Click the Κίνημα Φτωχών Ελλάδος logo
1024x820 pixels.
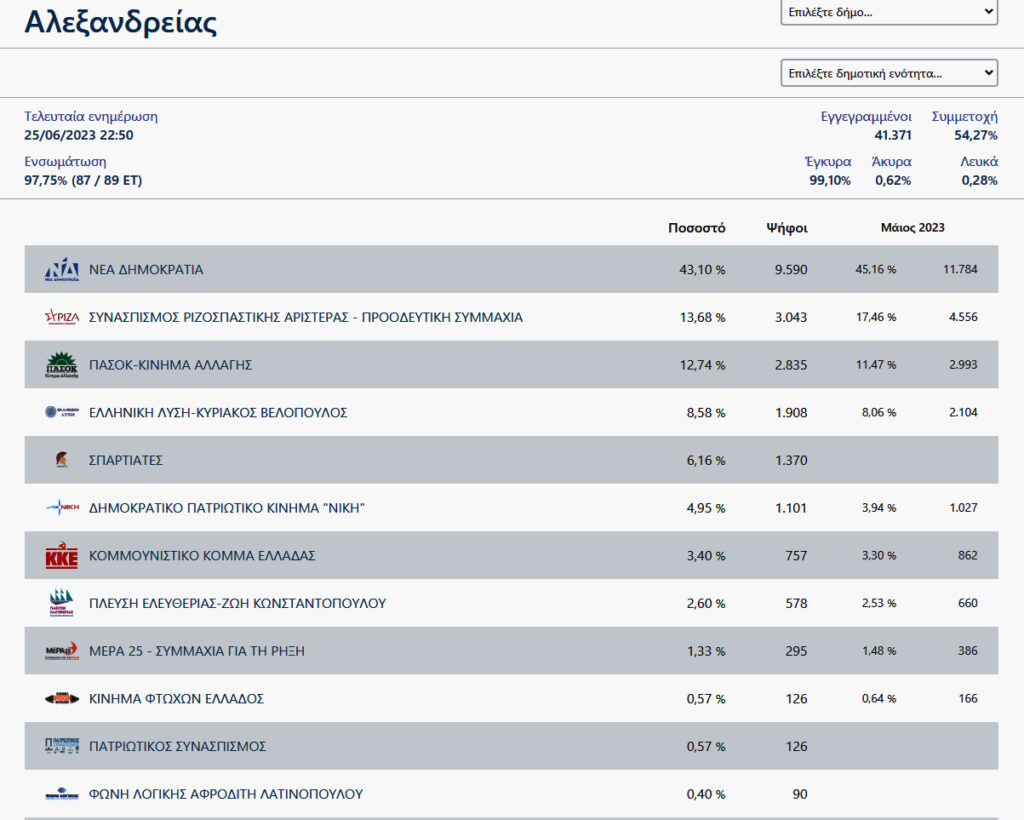(62, 699)
